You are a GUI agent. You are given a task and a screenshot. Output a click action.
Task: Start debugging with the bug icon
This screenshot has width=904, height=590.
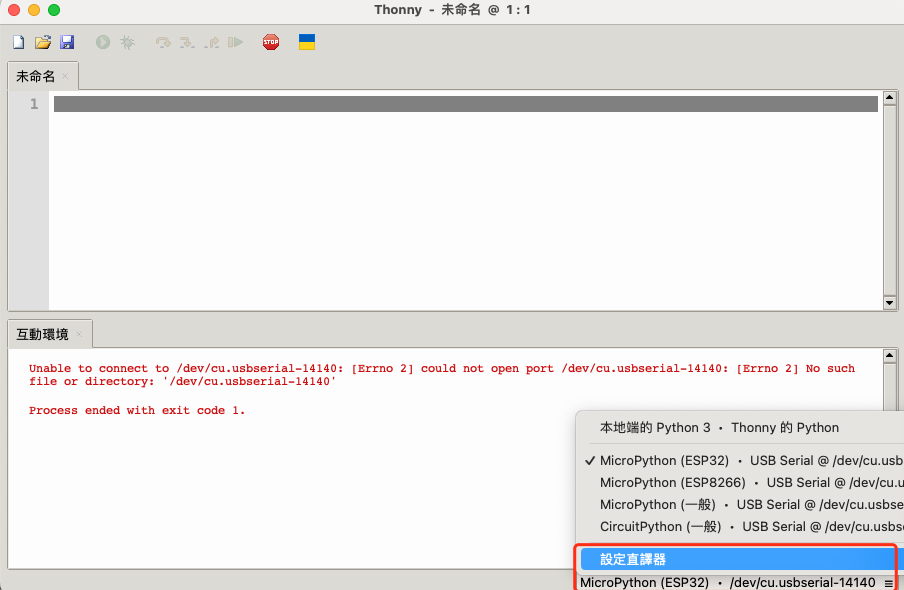point(127,42)
